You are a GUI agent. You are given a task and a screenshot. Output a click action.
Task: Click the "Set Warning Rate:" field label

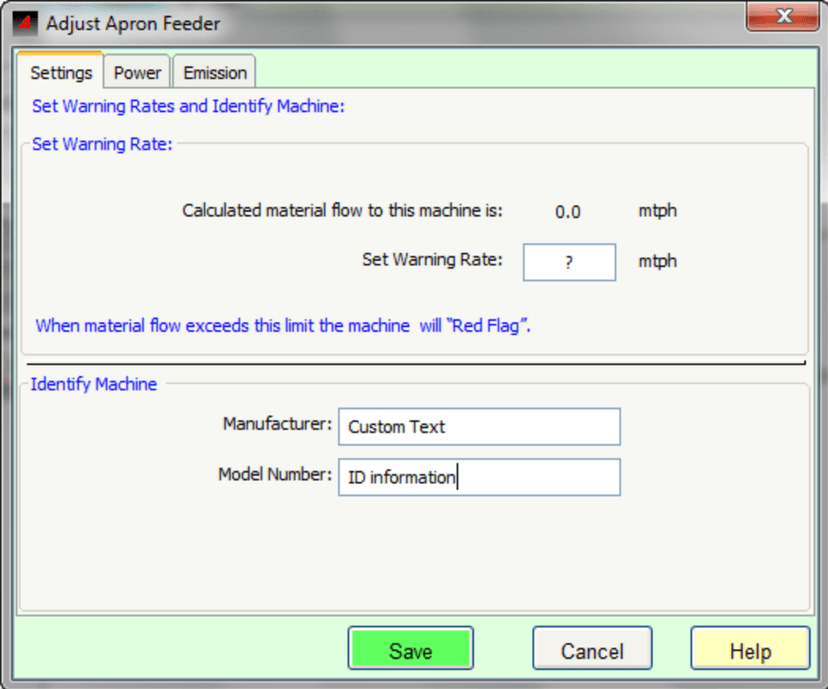(x=432, y=260)
